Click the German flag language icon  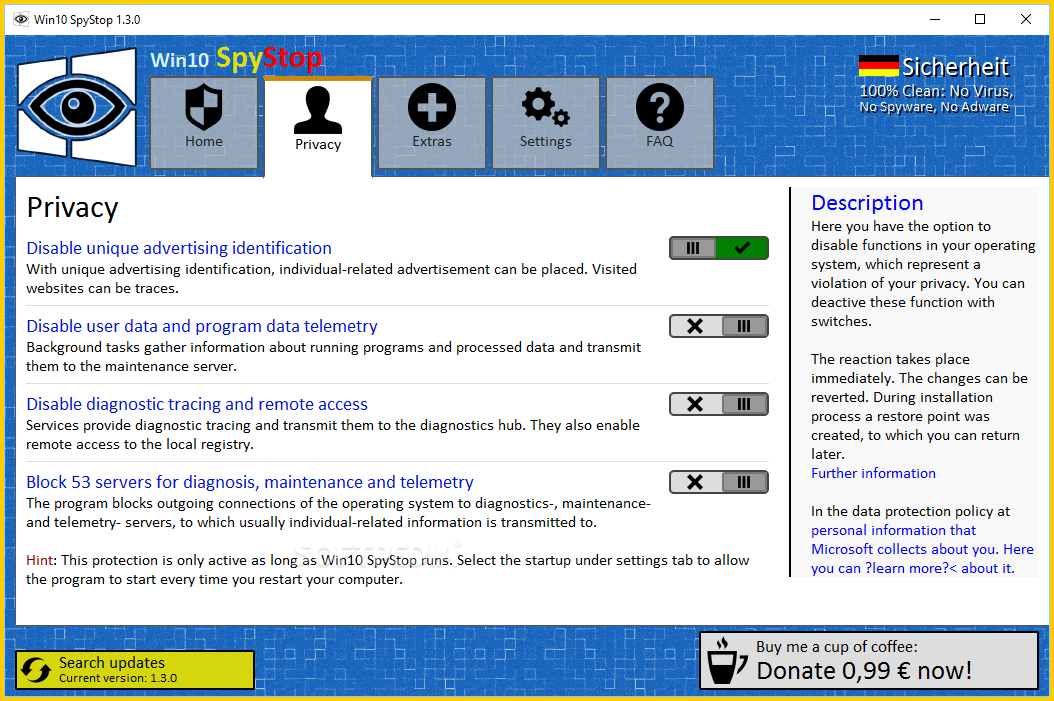tap(878, 66)
